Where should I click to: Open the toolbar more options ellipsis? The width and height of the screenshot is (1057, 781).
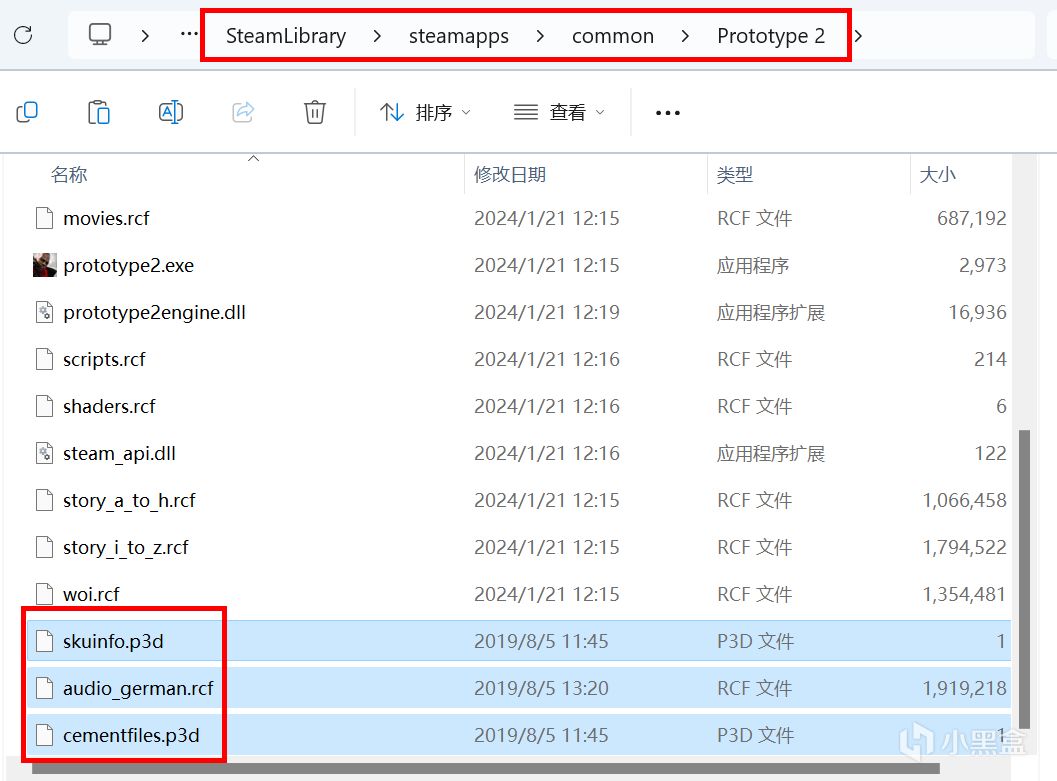[667, 113]
